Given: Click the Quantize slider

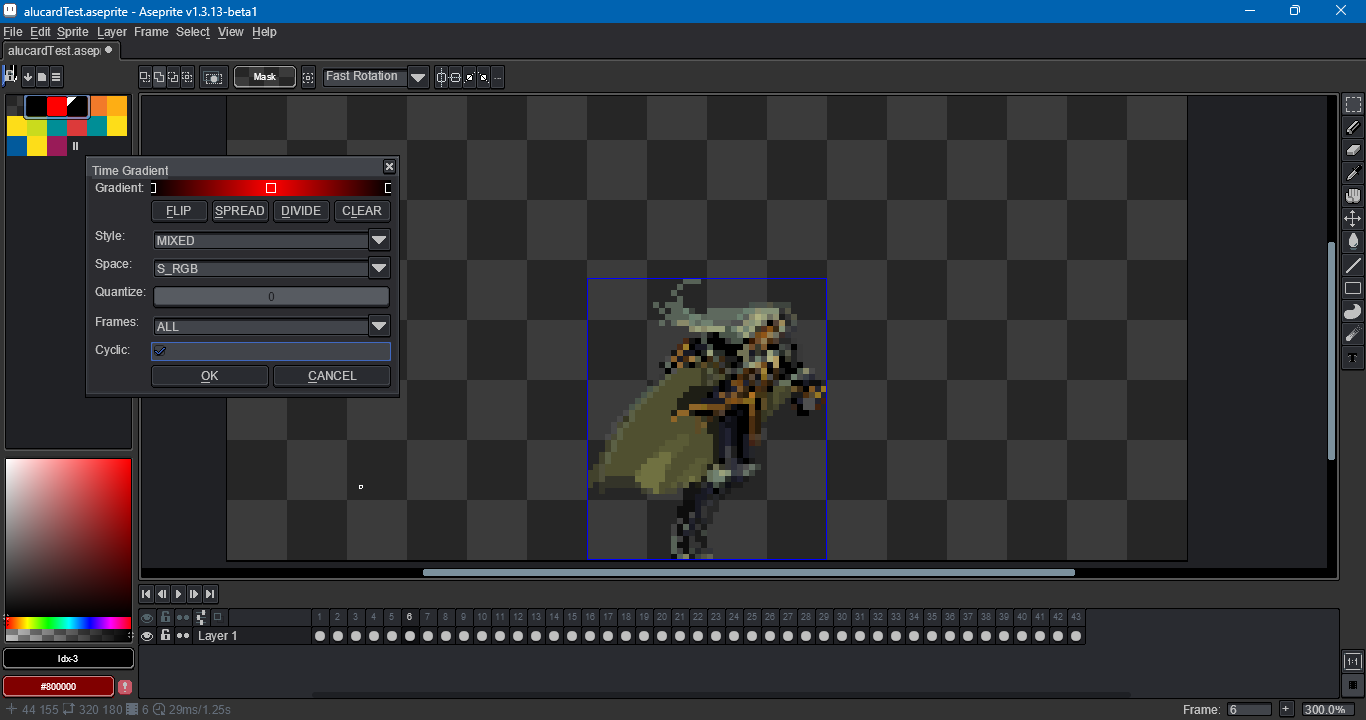Looking at the screenshot, I should point(271,297).
